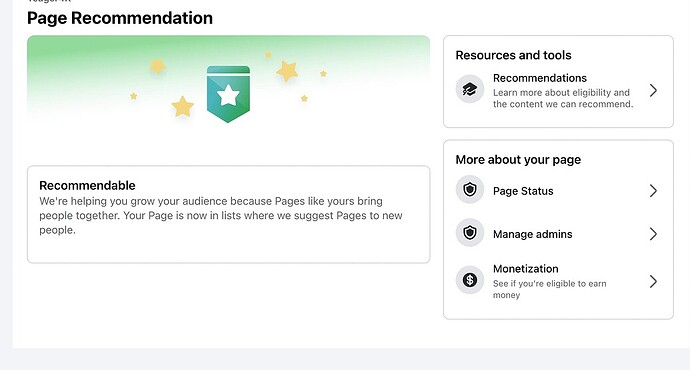Open Monetization using its chevron arrow
690x370 pixels.
tap(653, 282)
